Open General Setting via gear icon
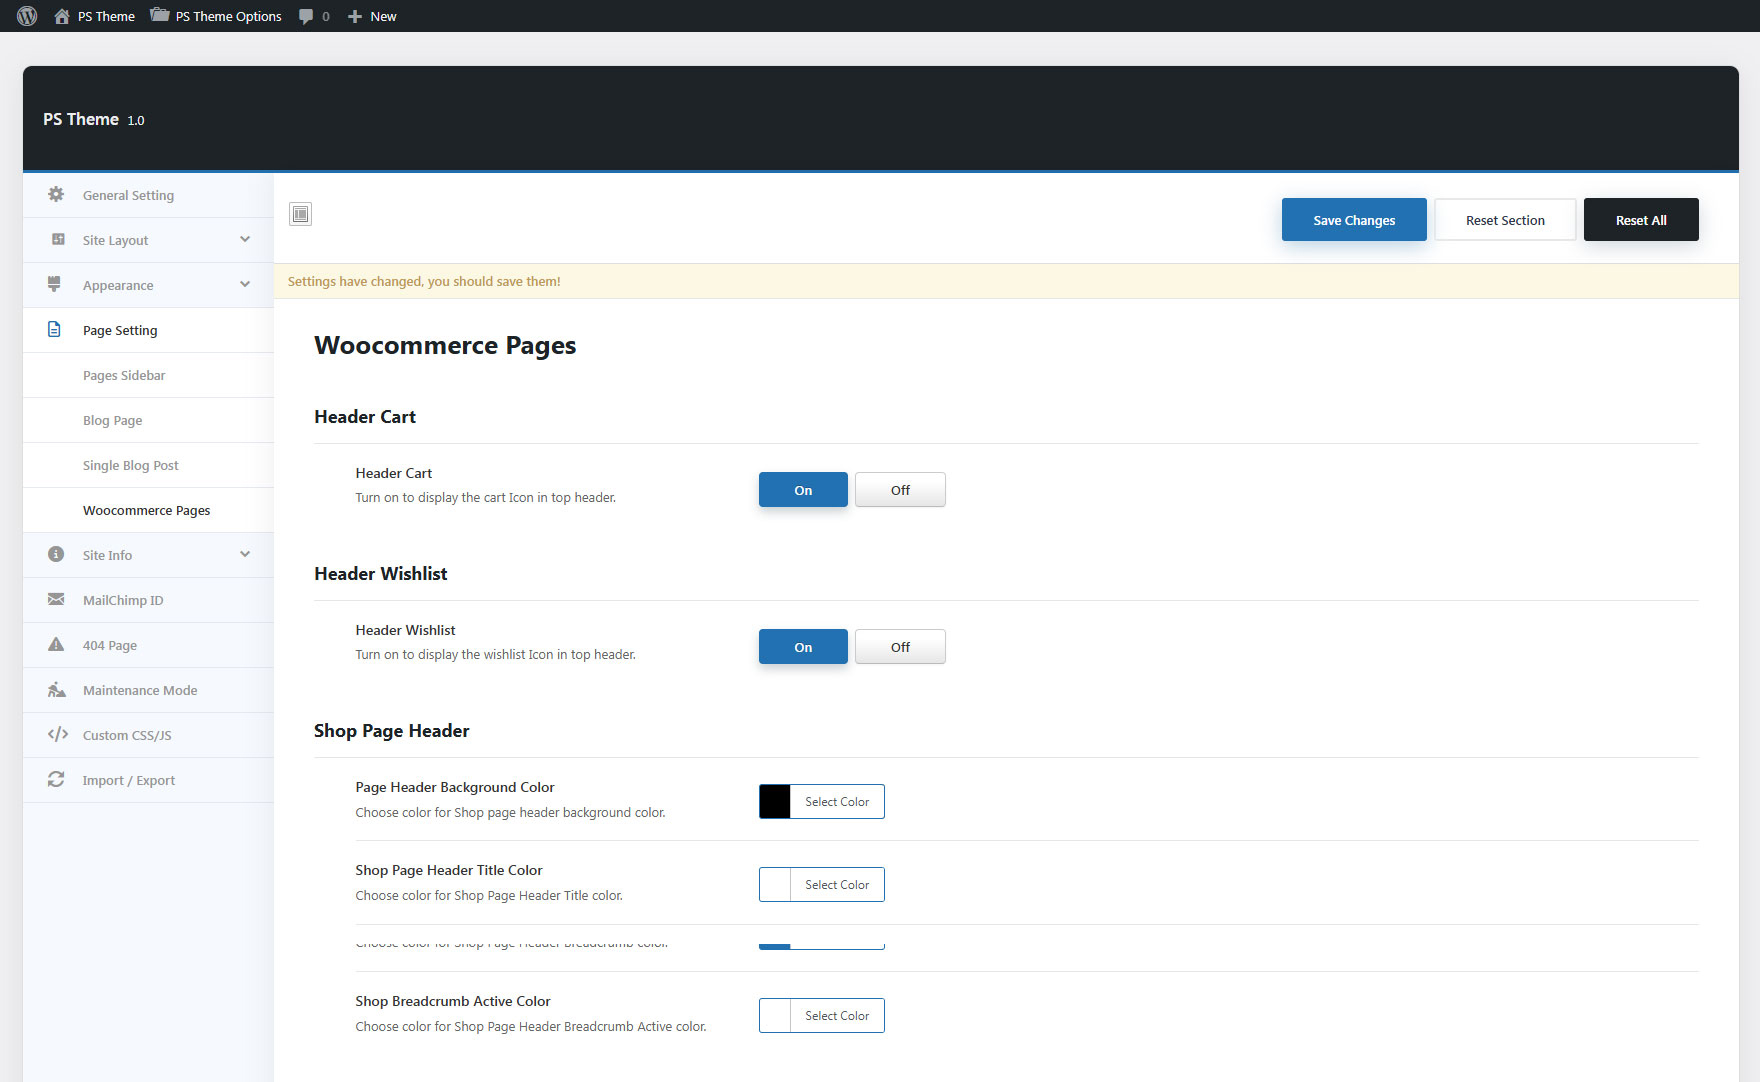The height and width of the screenshot is (1082, 1760). (56, 195)
